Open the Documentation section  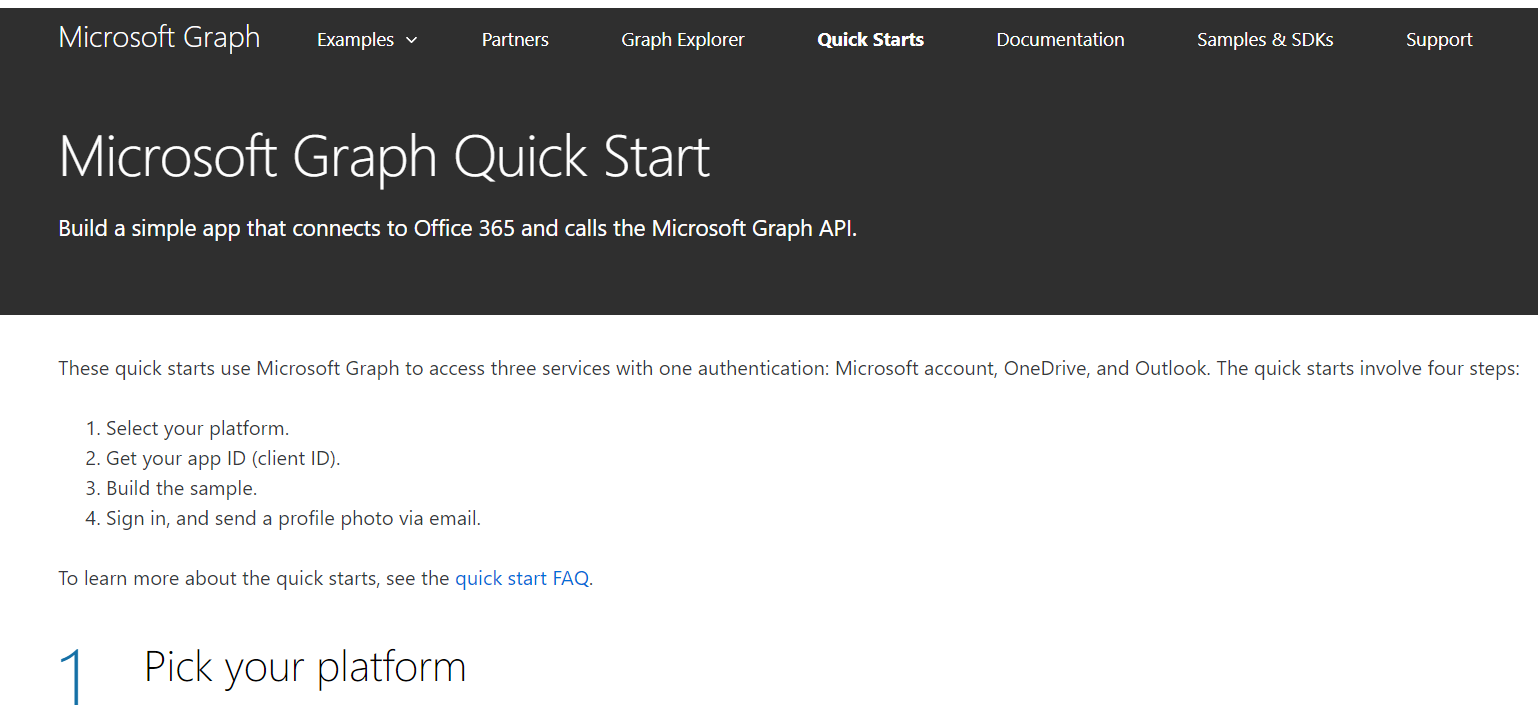[x=1060, y=40]
